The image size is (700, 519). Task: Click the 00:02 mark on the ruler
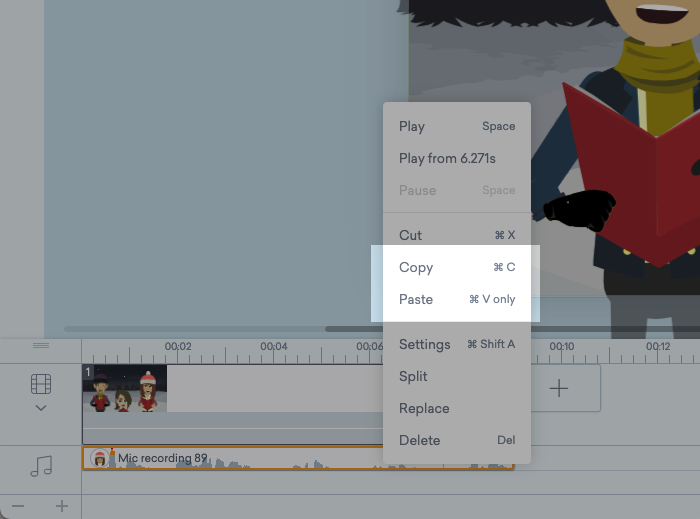pos(178,346)
